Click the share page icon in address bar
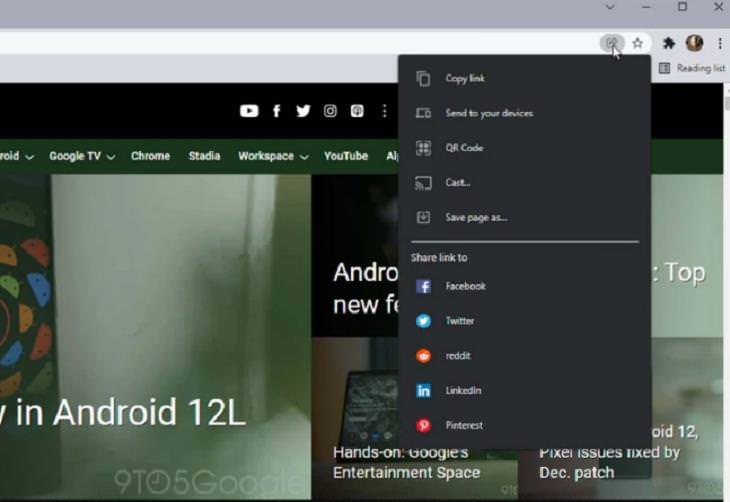The height and width of the screenshot is (502, 730). (611, 43)
